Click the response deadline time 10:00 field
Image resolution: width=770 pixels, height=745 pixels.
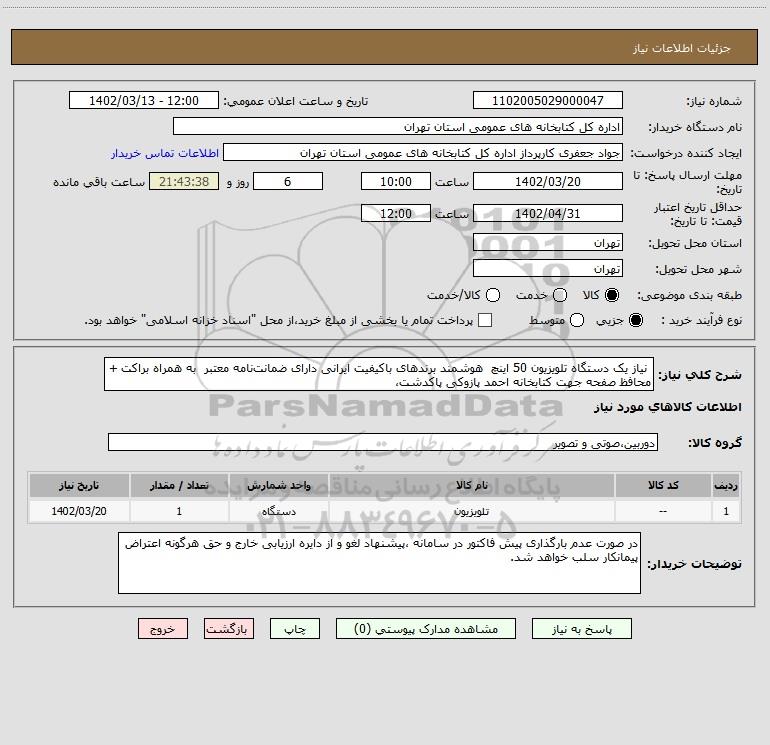pyautogui.click(x=396, y=181)
